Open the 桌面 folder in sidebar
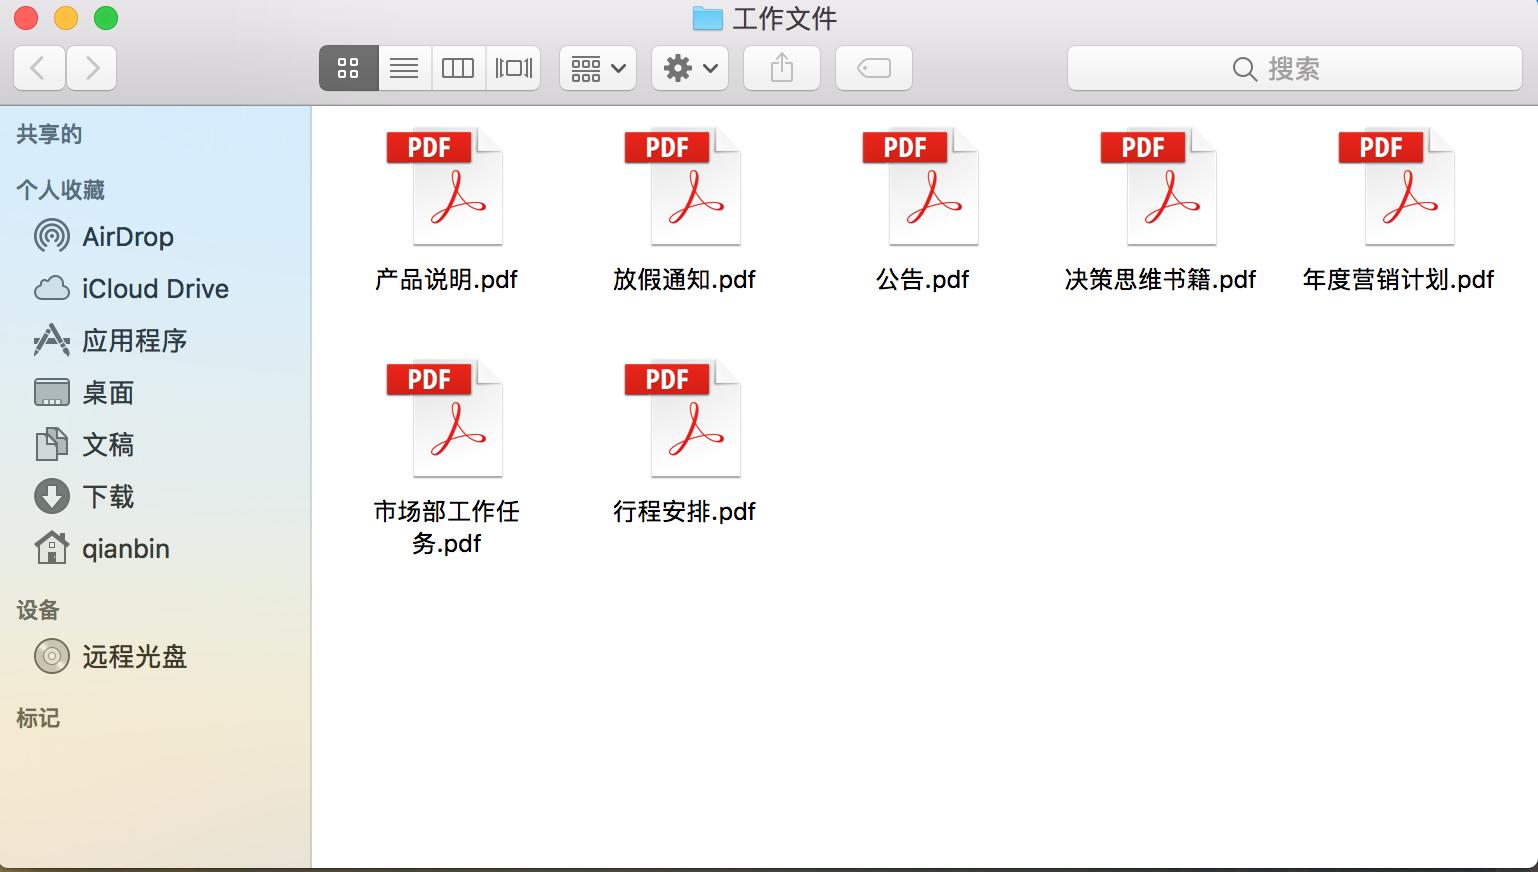 click(x=108, y=392)
